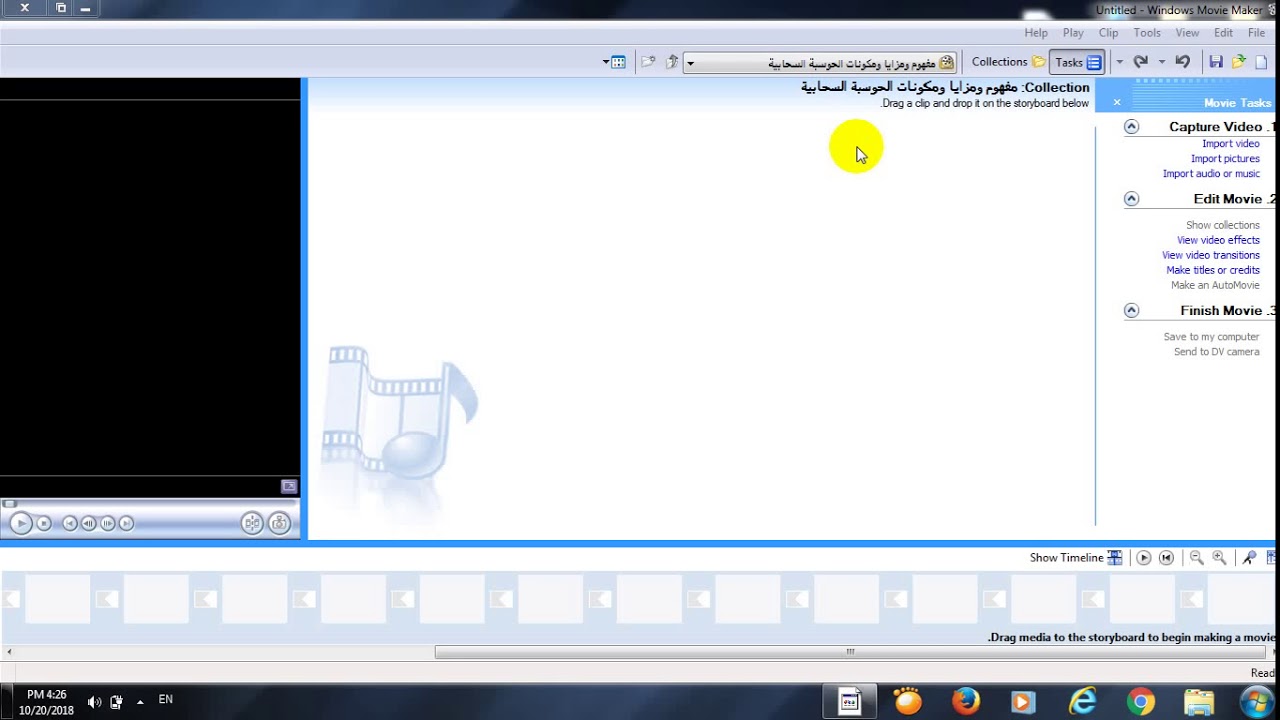The width and height of the screenshot is (1280, 720).
Task: Click the Import pictures link
Action: click(1225, 159)
